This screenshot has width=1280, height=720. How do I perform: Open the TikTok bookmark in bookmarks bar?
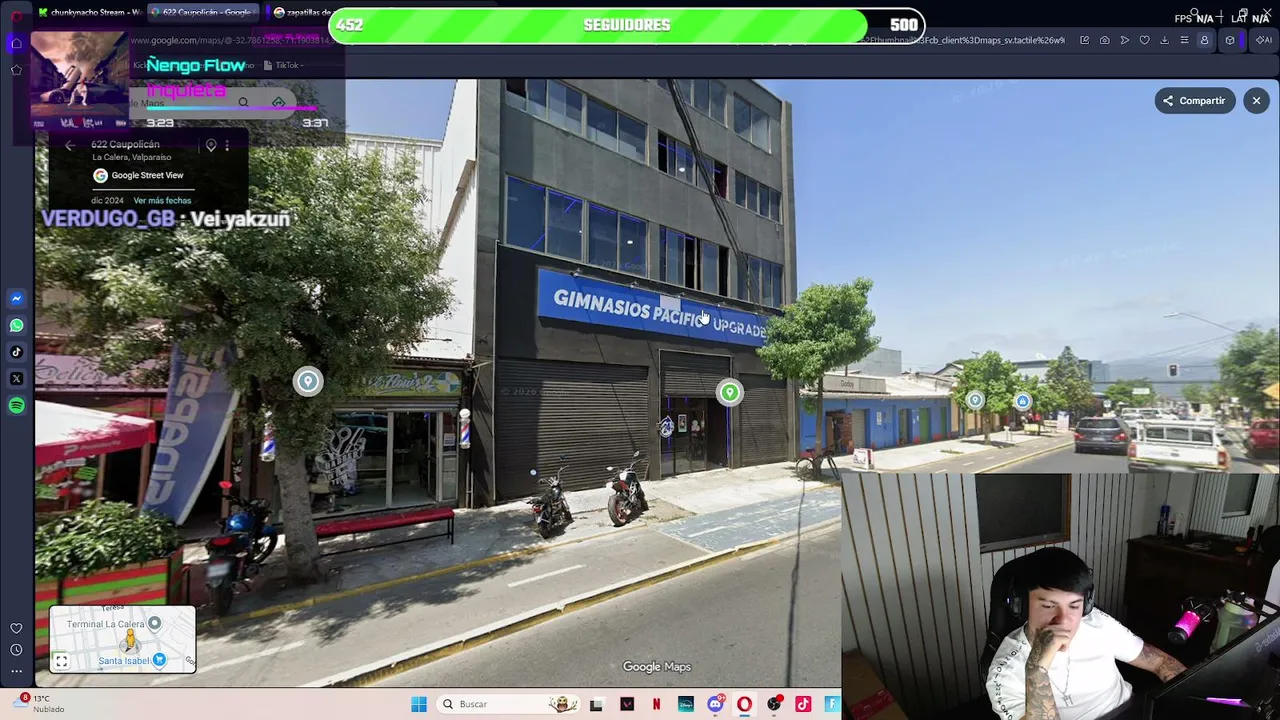point(283,66)
